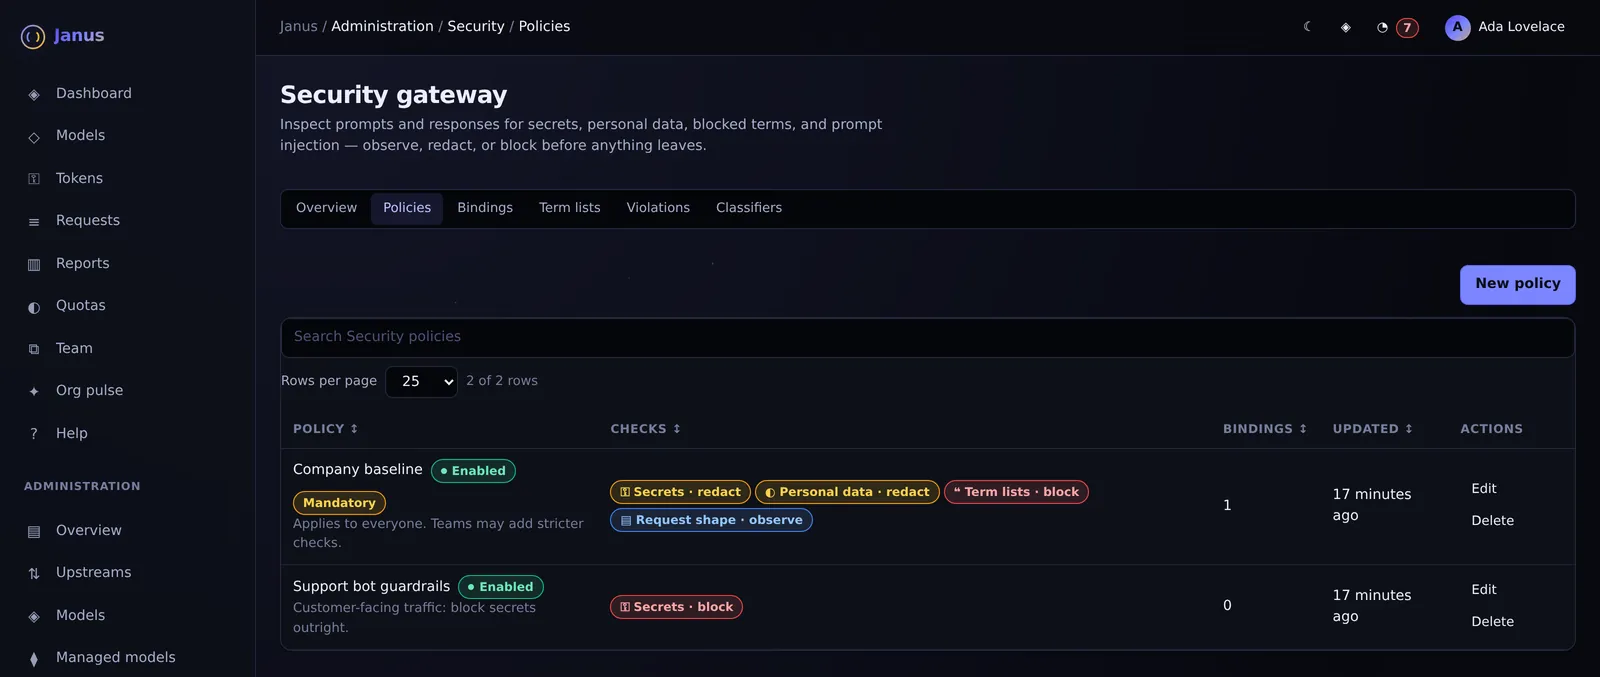This screenshot has height=677, width=1600.
Task: Click Security breadcrumb link
Action: [476, 27]
